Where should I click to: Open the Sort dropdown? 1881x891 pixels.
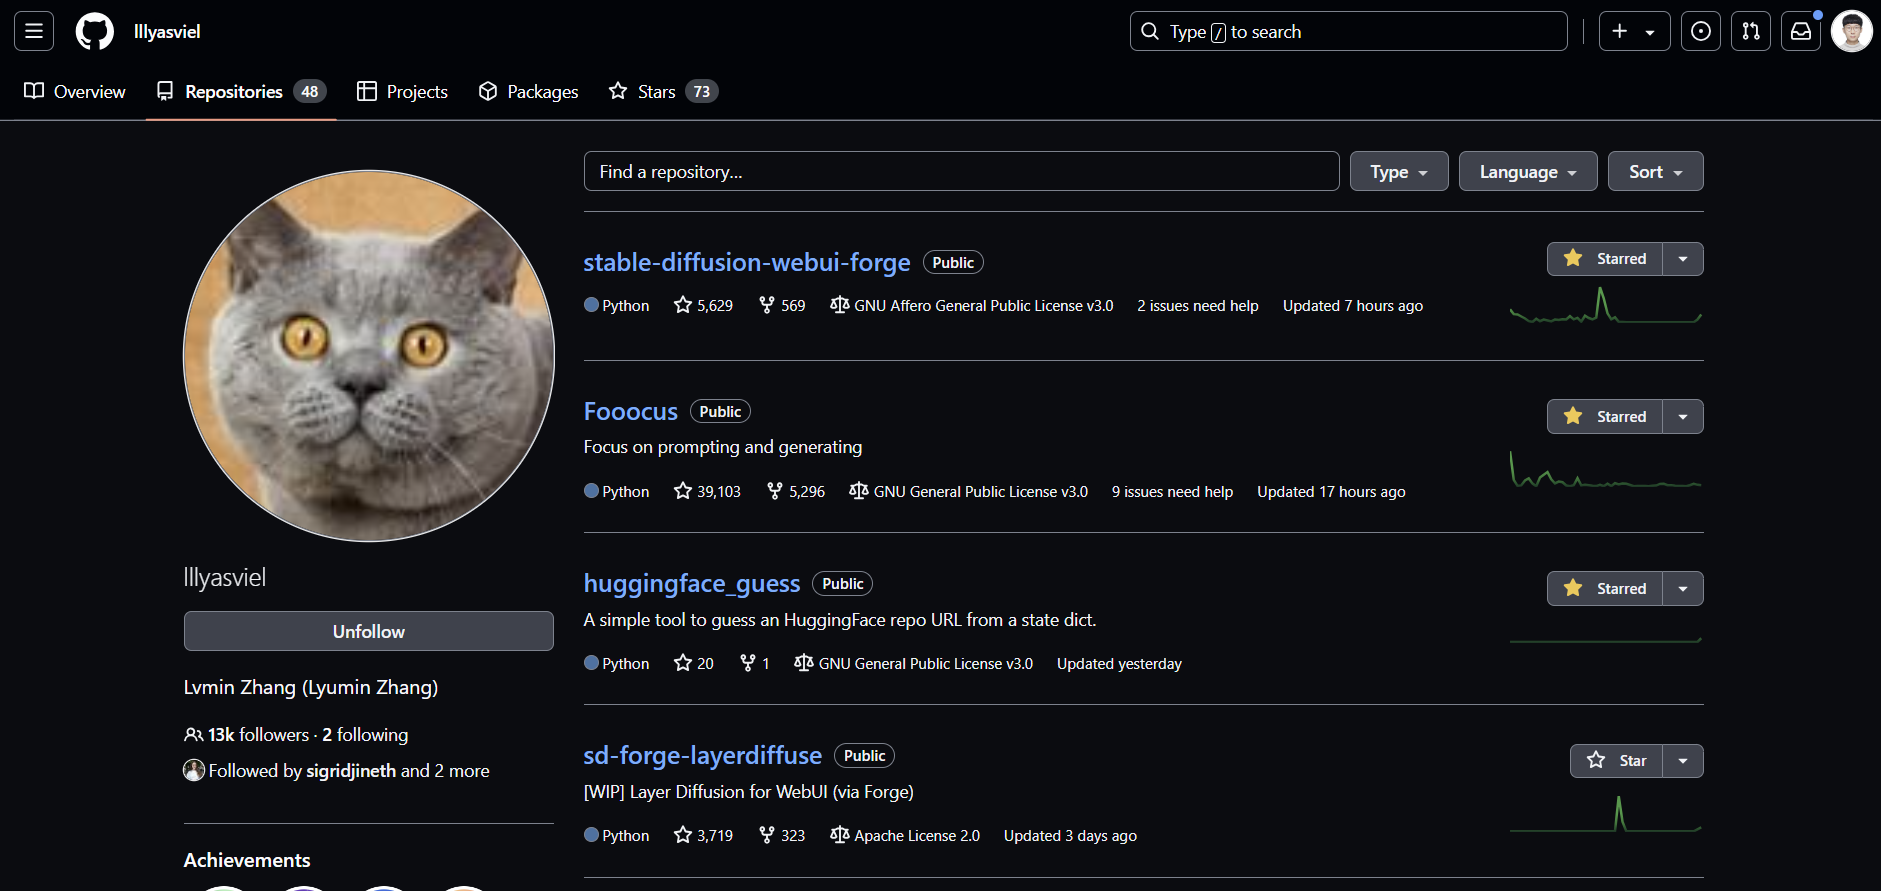[x=1655, y=171]
